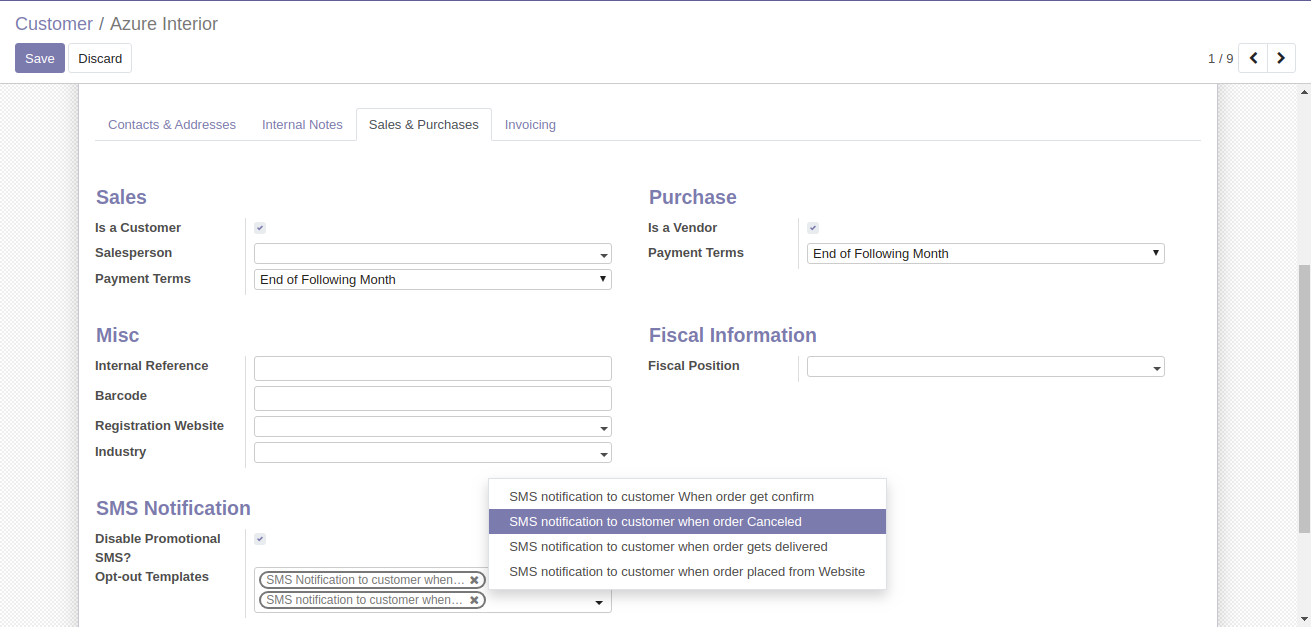The height and width of the screenshot is (627, 1311).
Task: Open the Invoicing tab
Action: pyautogui.click(x=530, y=125)
